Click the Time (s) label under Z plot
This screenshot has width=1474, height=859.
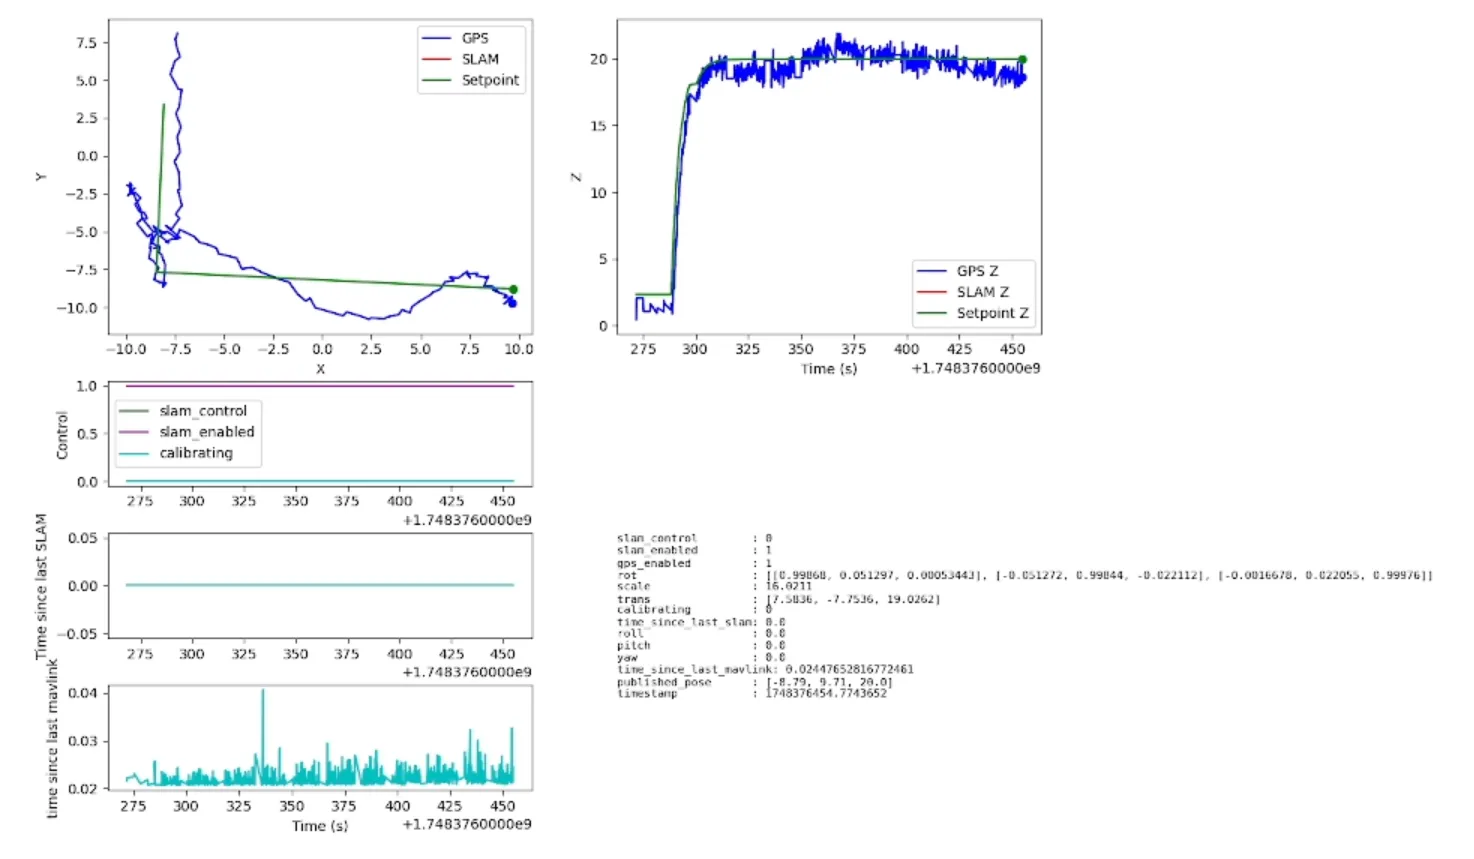[x=829, y=369]
